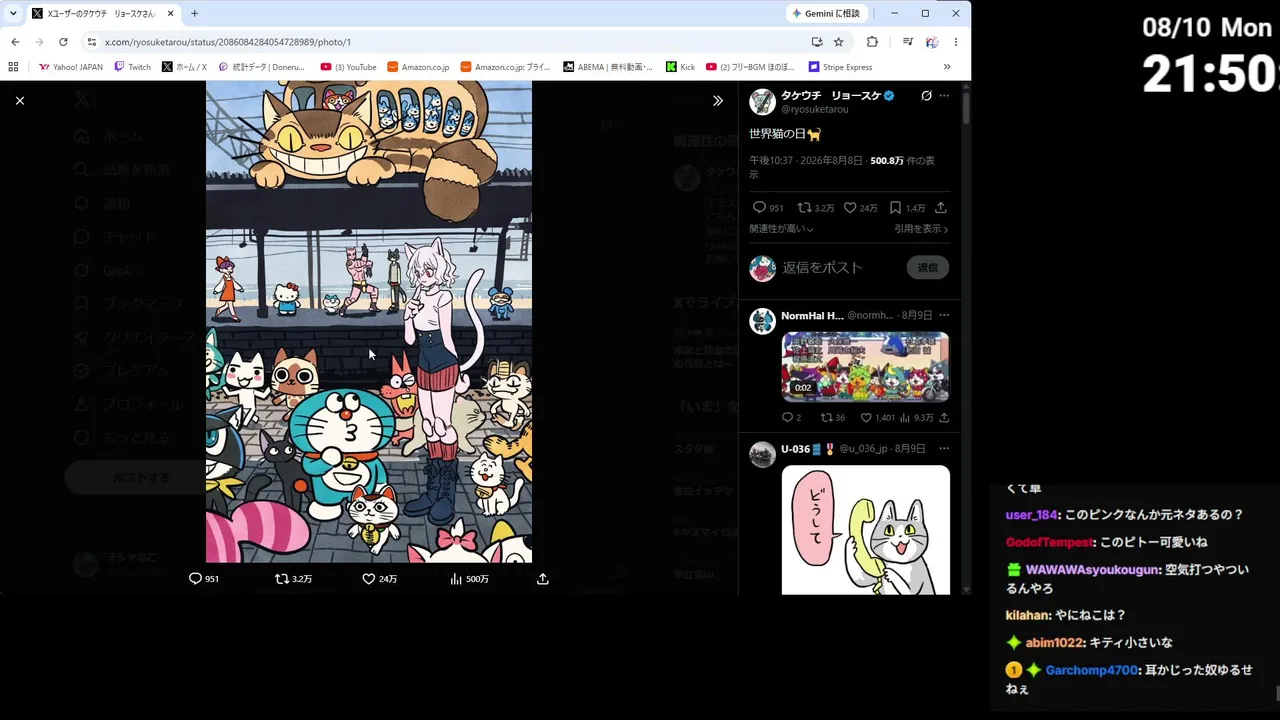The height and width of the screenshot is (720, 1280).
Task: Collapse the side panel with the double-arrow icon
Action: pyautogui.click(x=717, y=100)
